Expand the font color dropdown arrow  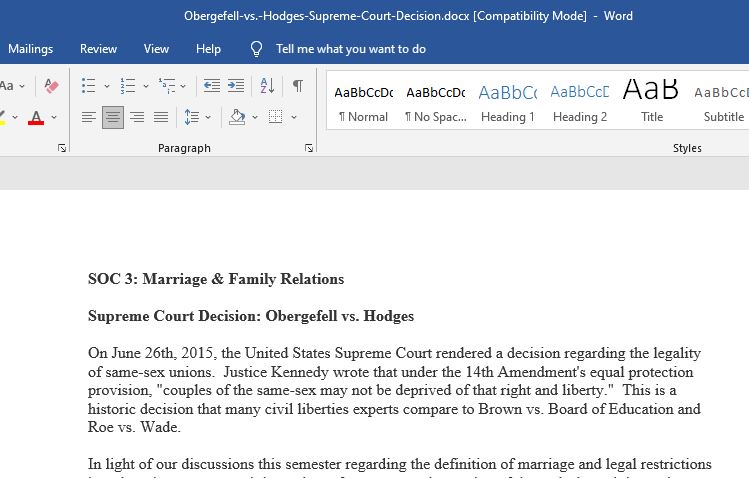click(x=54, y=117)
